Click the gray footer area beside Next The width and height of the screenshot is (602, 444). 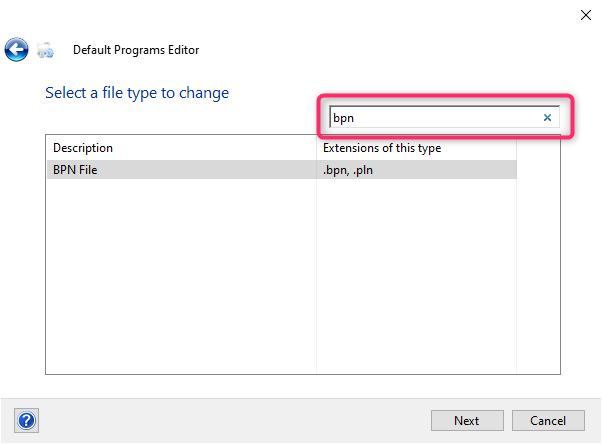234,421
